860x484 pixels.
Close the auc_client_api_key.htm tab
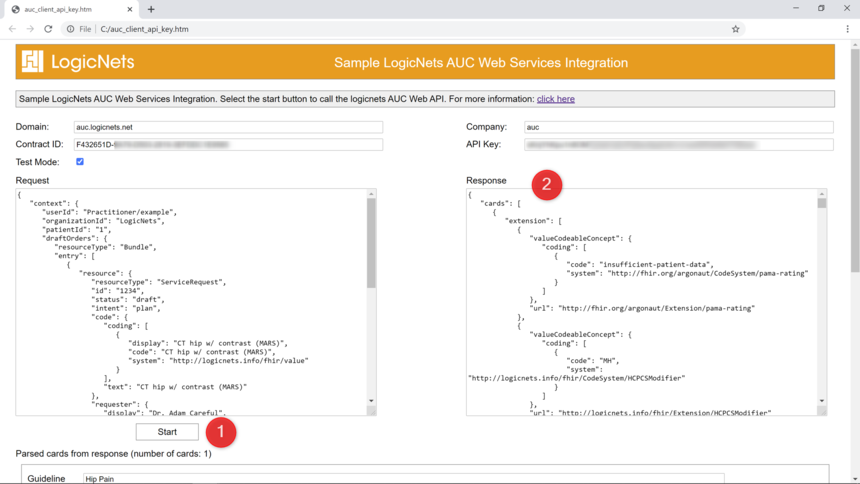[x=129, y=9]
